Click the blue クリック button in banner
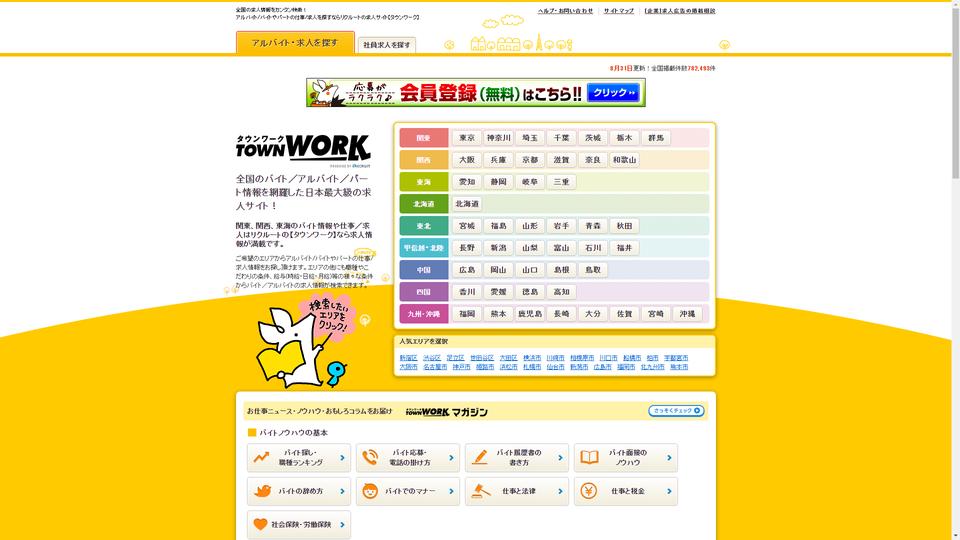 (613, 92)
